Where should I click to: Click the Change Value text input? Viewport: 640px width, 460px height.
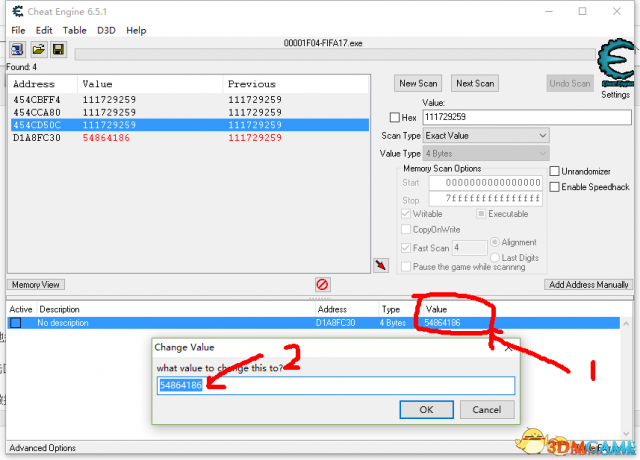336,385
